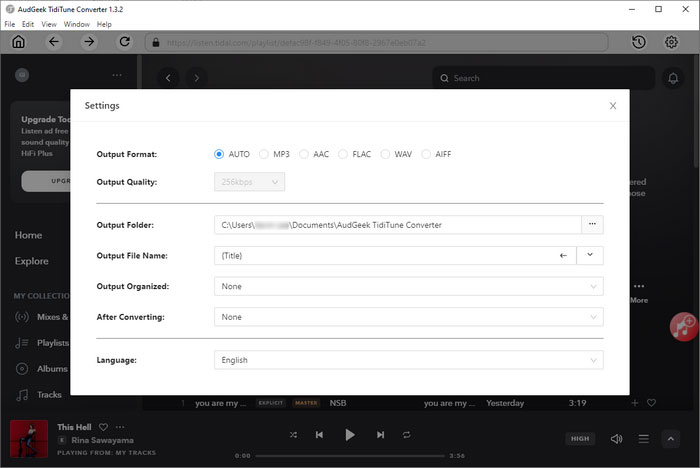Open the Window menu
The height and width of the screenshot is (468, 700).
(x=77, y=24)
